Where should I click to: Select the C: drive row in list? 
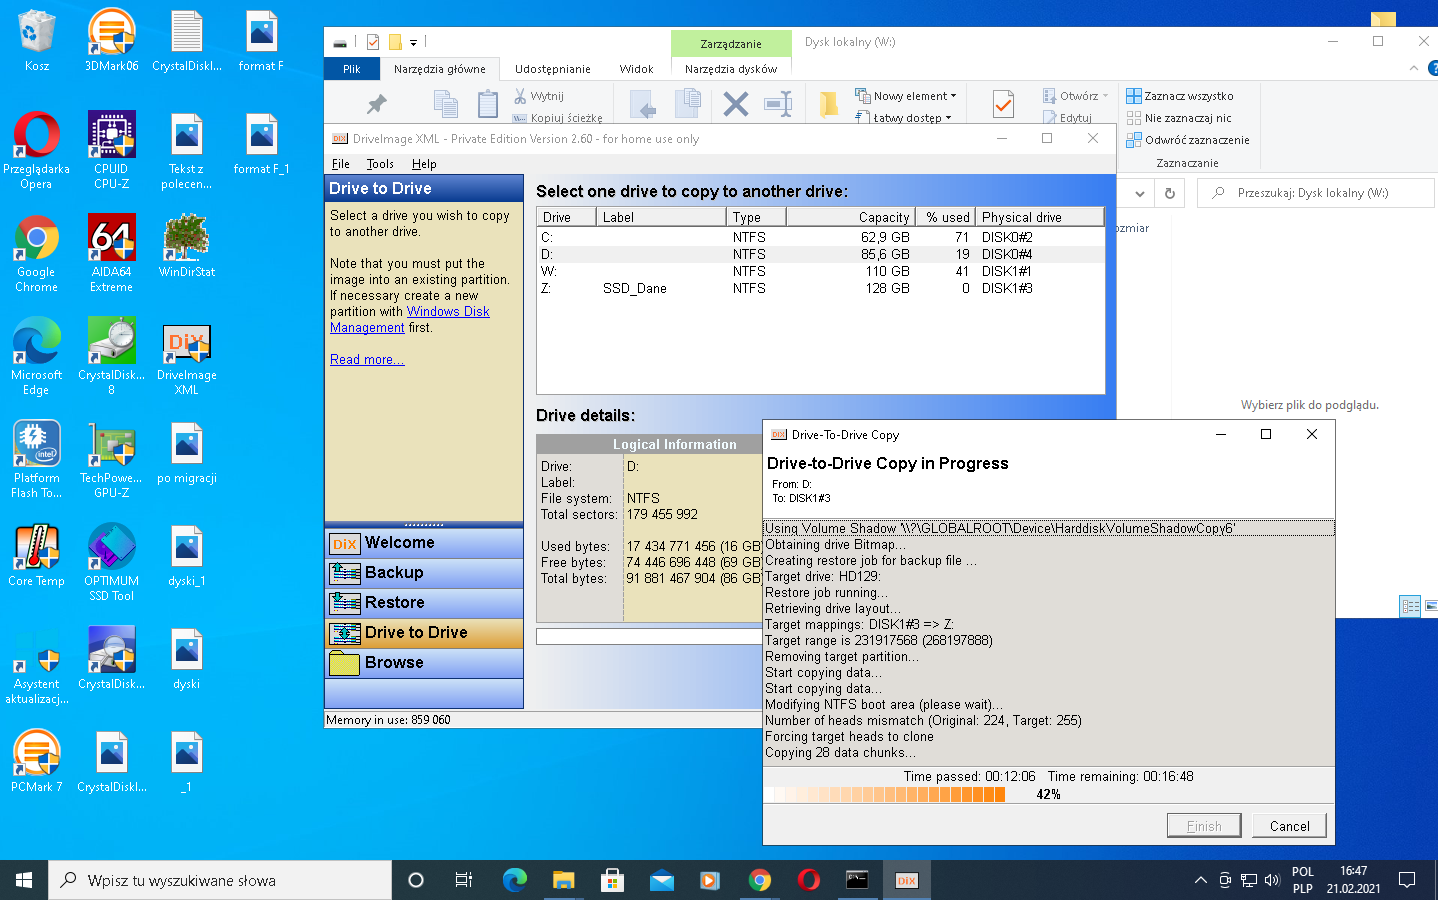[820, 237]
